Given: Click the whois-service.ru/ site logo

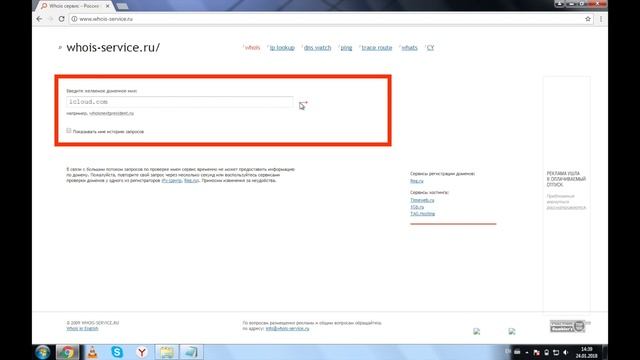Looking at the screenshot, I should (x=113, y=47).
